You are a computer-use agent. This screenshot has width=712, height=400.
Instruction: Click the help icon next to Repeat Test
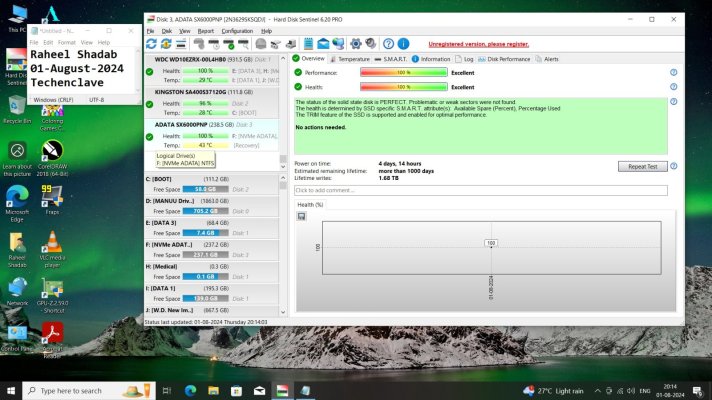pyautogui.click(x=673, y=166)
